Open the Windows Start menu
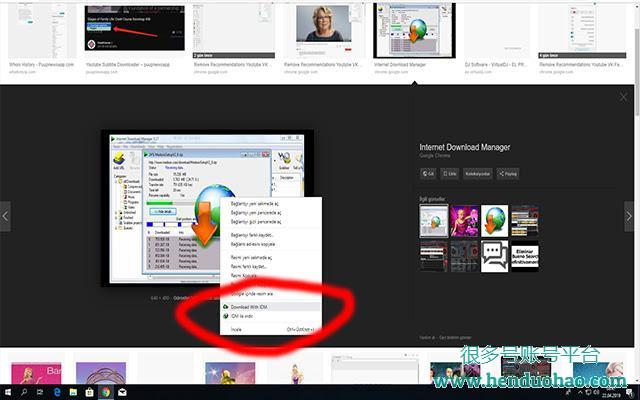The image size is (640, 400). 7,392
